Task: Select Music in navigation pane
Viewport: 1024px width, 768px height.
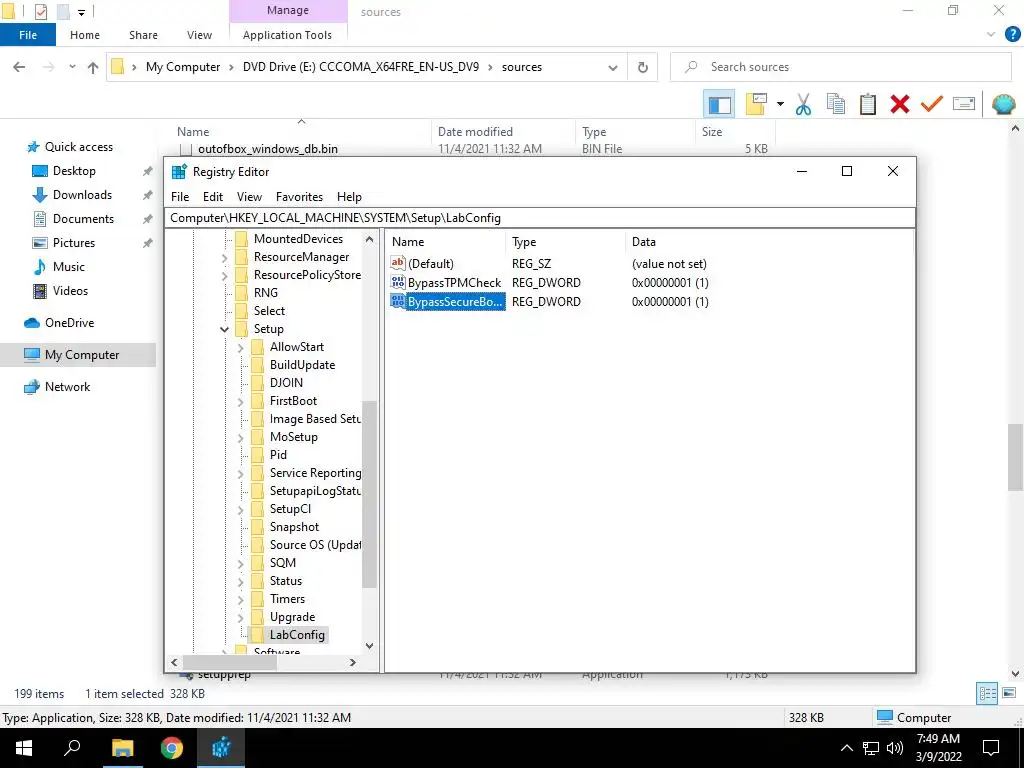Action: 69,267
